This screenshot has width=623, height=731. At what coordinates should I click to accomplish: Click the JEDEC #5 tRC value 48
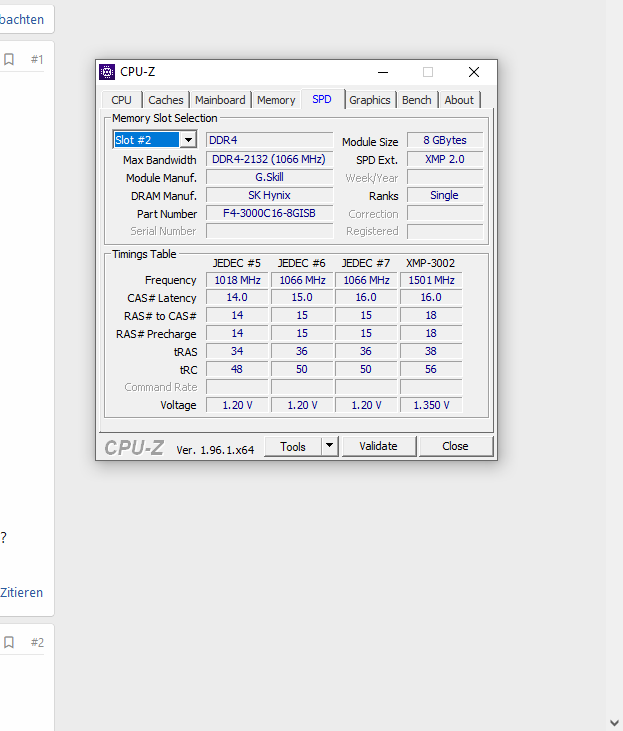(237, 369)
